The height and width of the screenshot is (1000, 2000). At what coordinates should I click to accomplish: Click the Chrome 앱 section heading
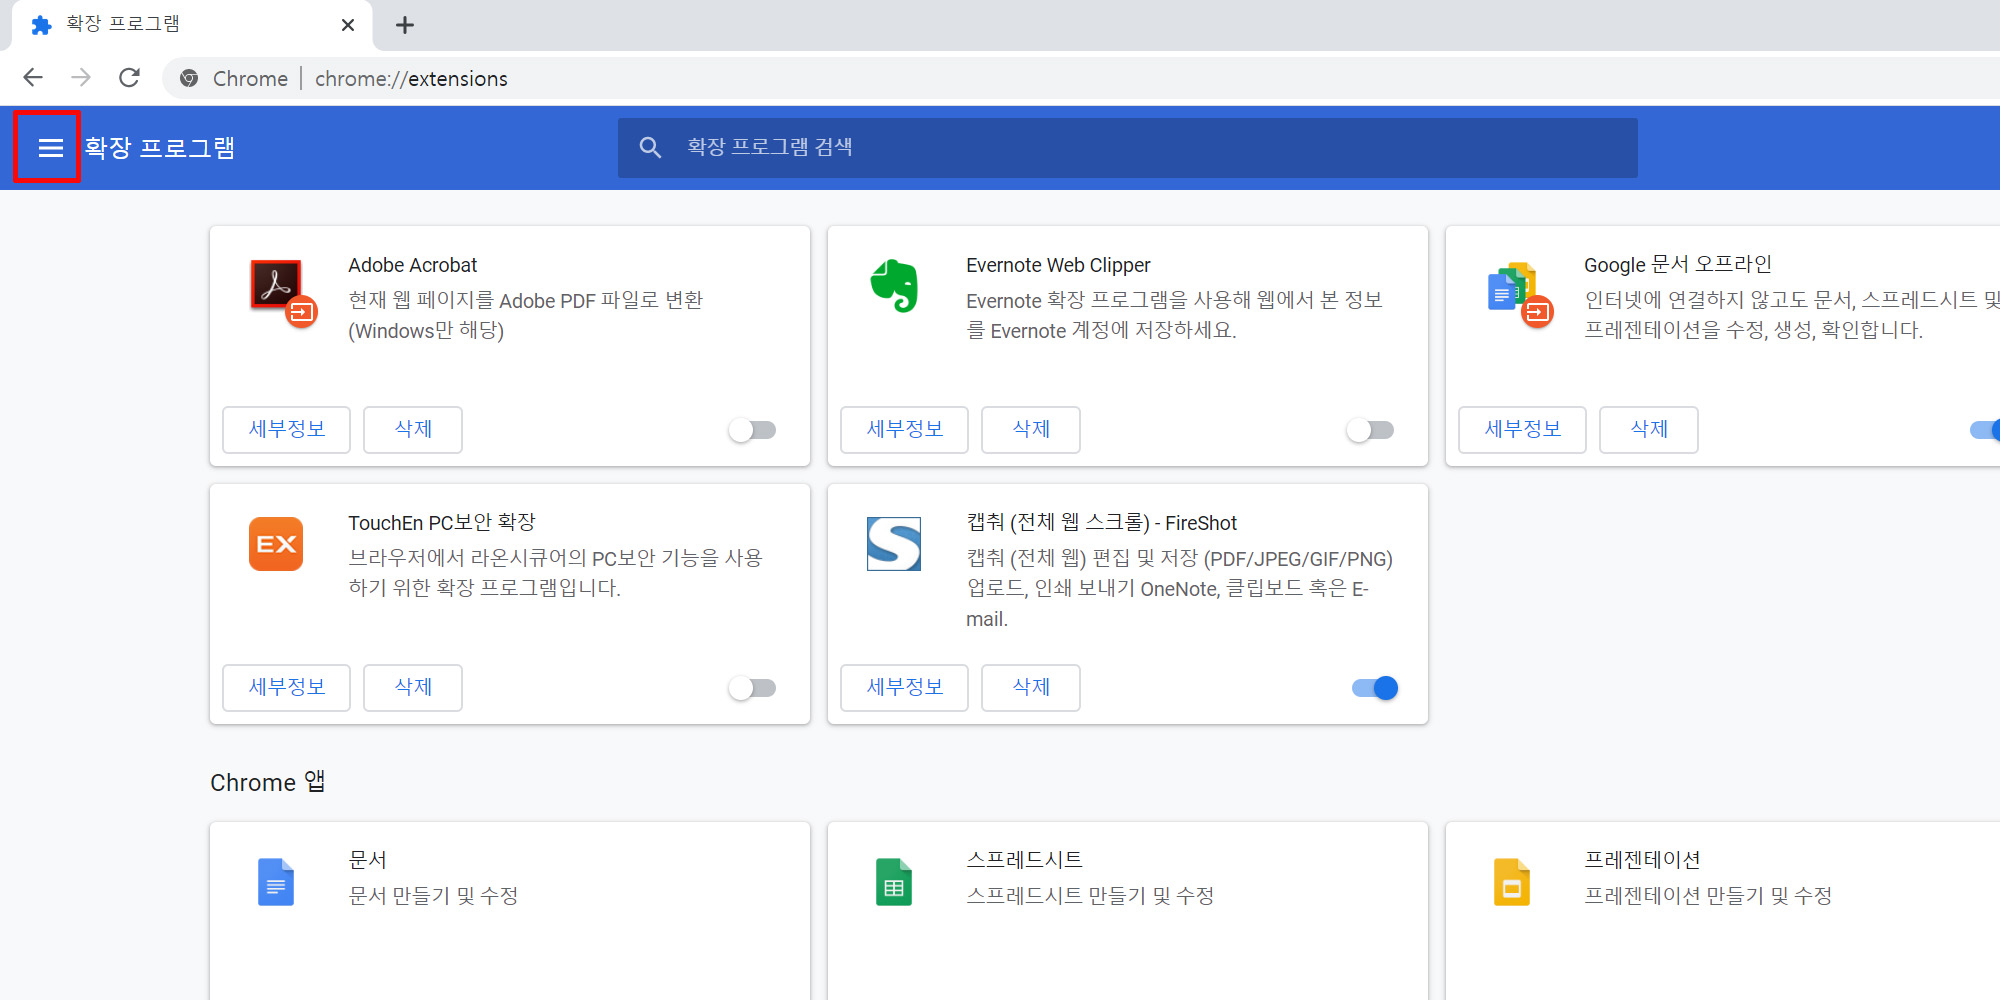point(268,782)
